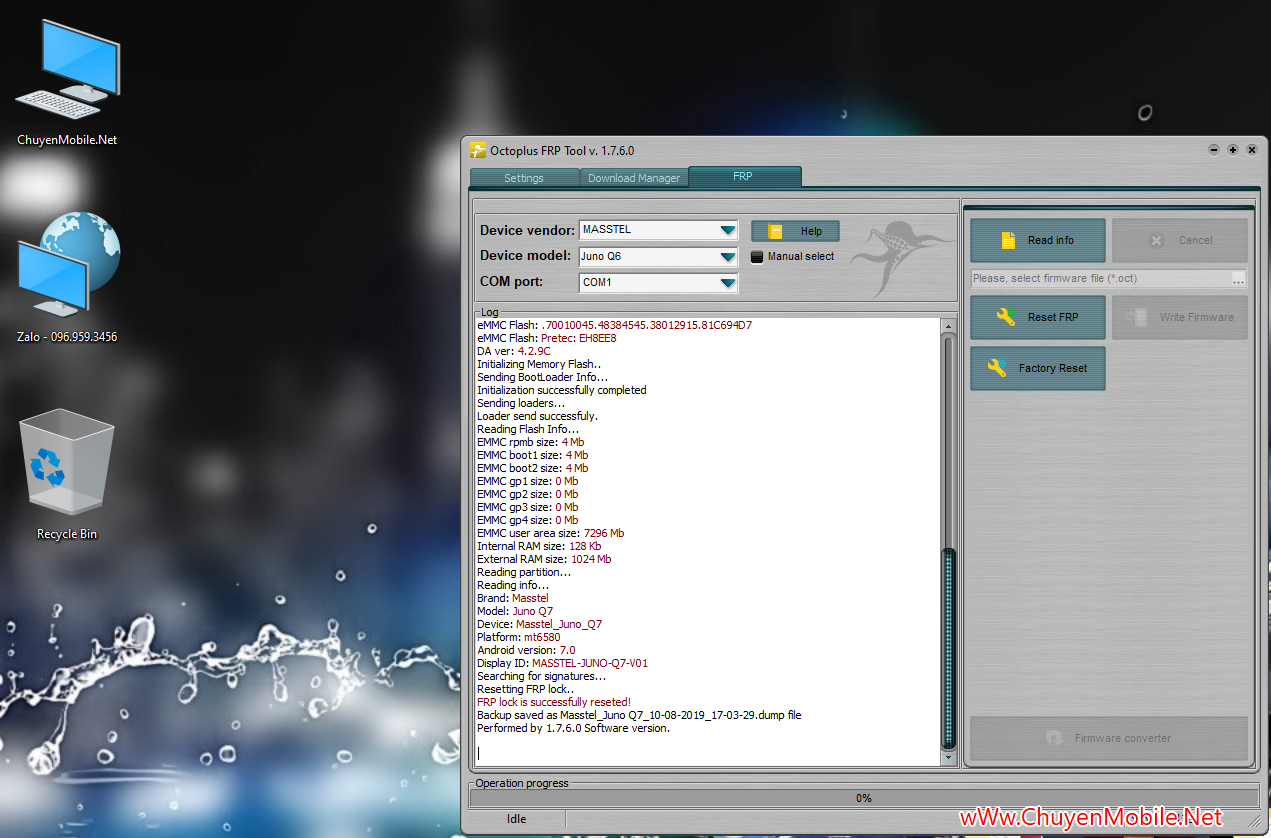Click log line 'EMMC user area size: 7296 Mb'
Image resolution: width=1271 pixels, height=838 pixels.
551,533
